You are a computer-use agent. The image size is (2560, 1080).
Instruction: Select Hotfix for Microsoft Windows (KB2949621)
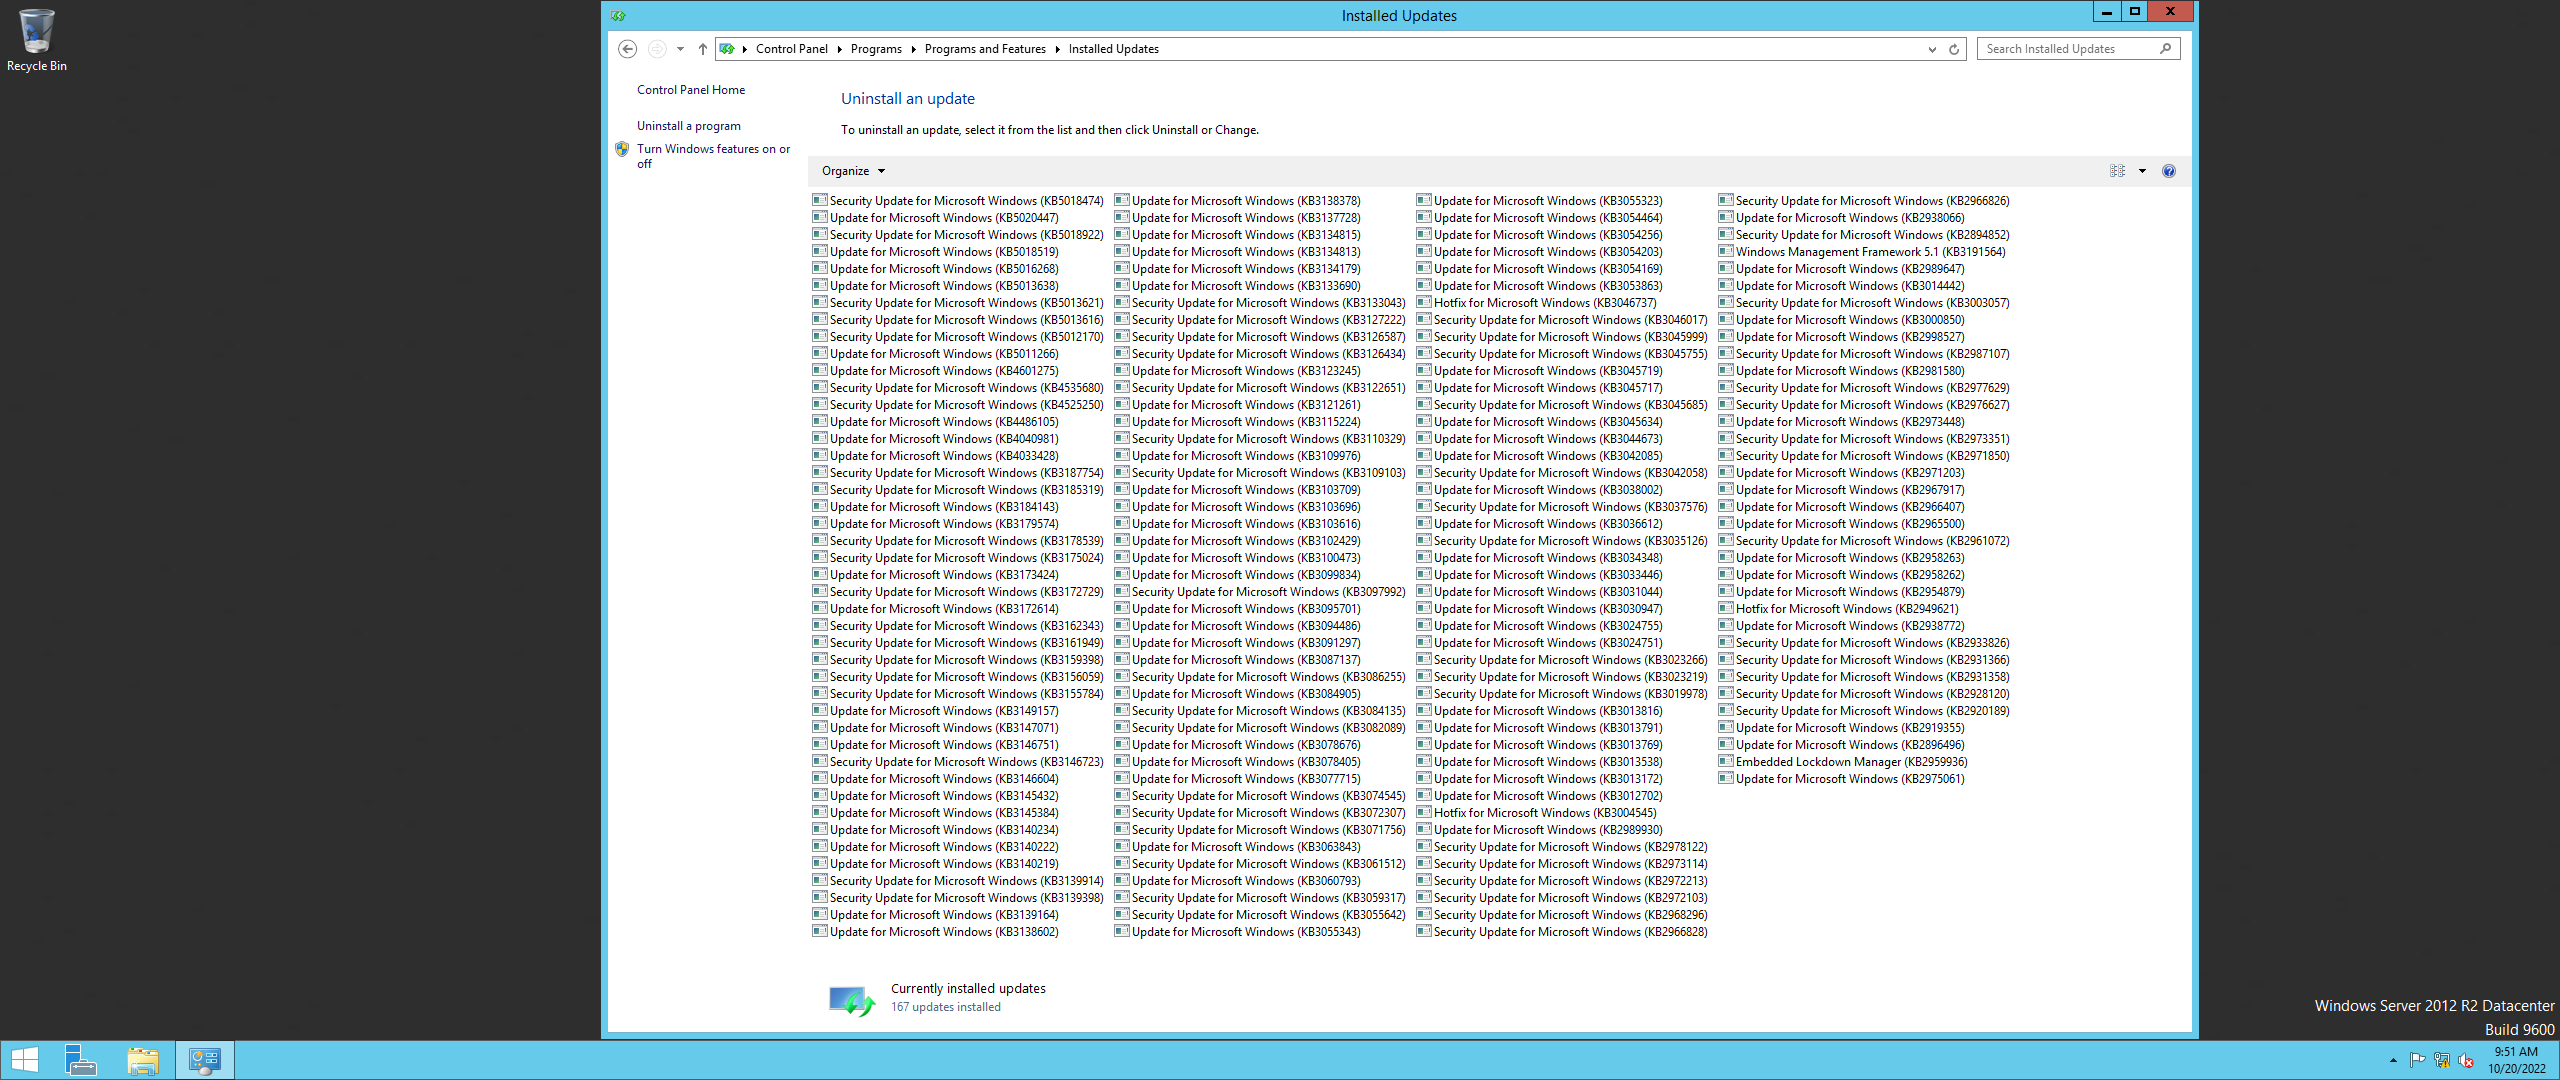click(1838, 609)
